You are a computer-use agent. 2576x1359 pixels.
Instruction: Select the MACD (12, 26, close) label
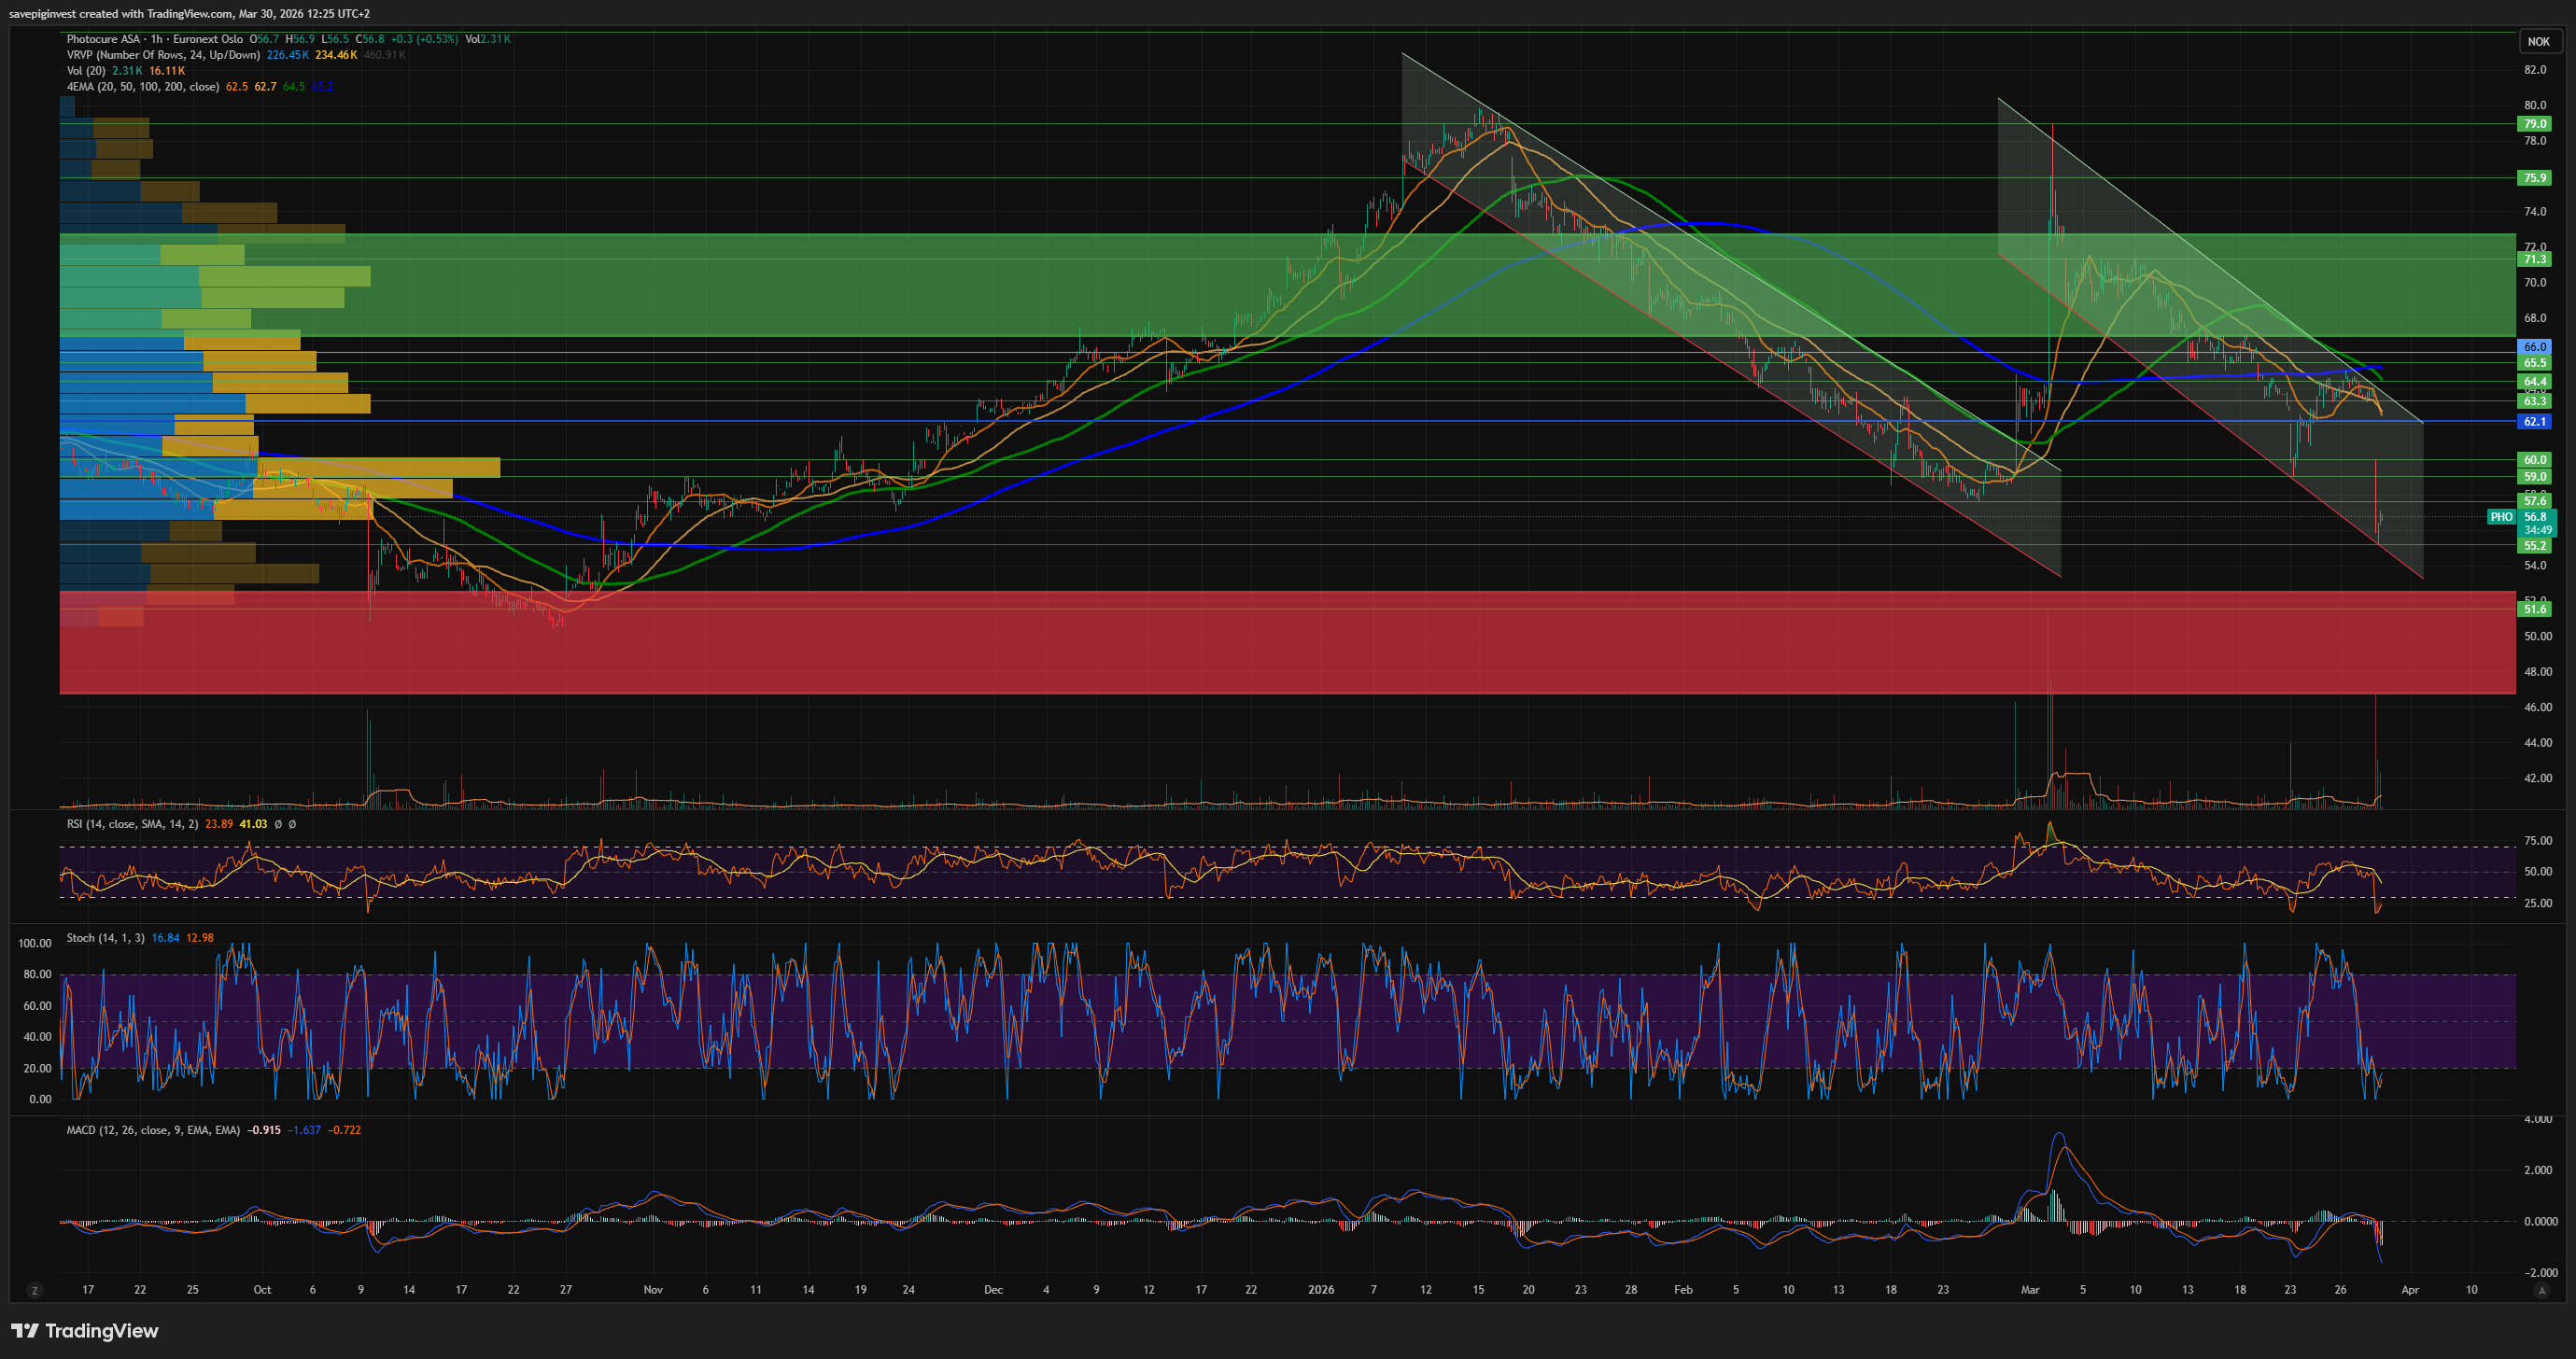click(152, 1130)
